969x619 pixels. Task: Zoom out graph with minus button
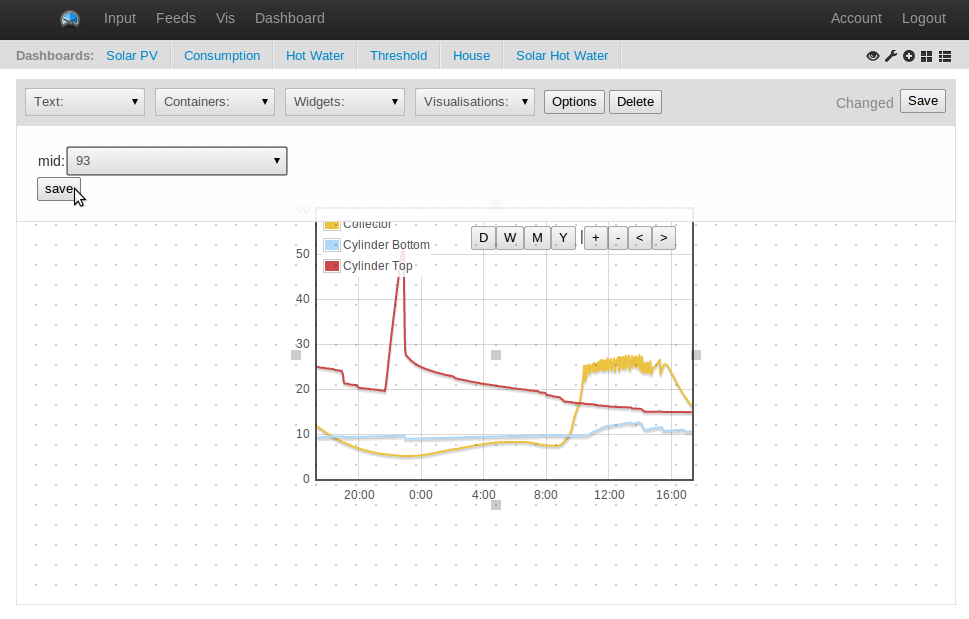[618, 238]
